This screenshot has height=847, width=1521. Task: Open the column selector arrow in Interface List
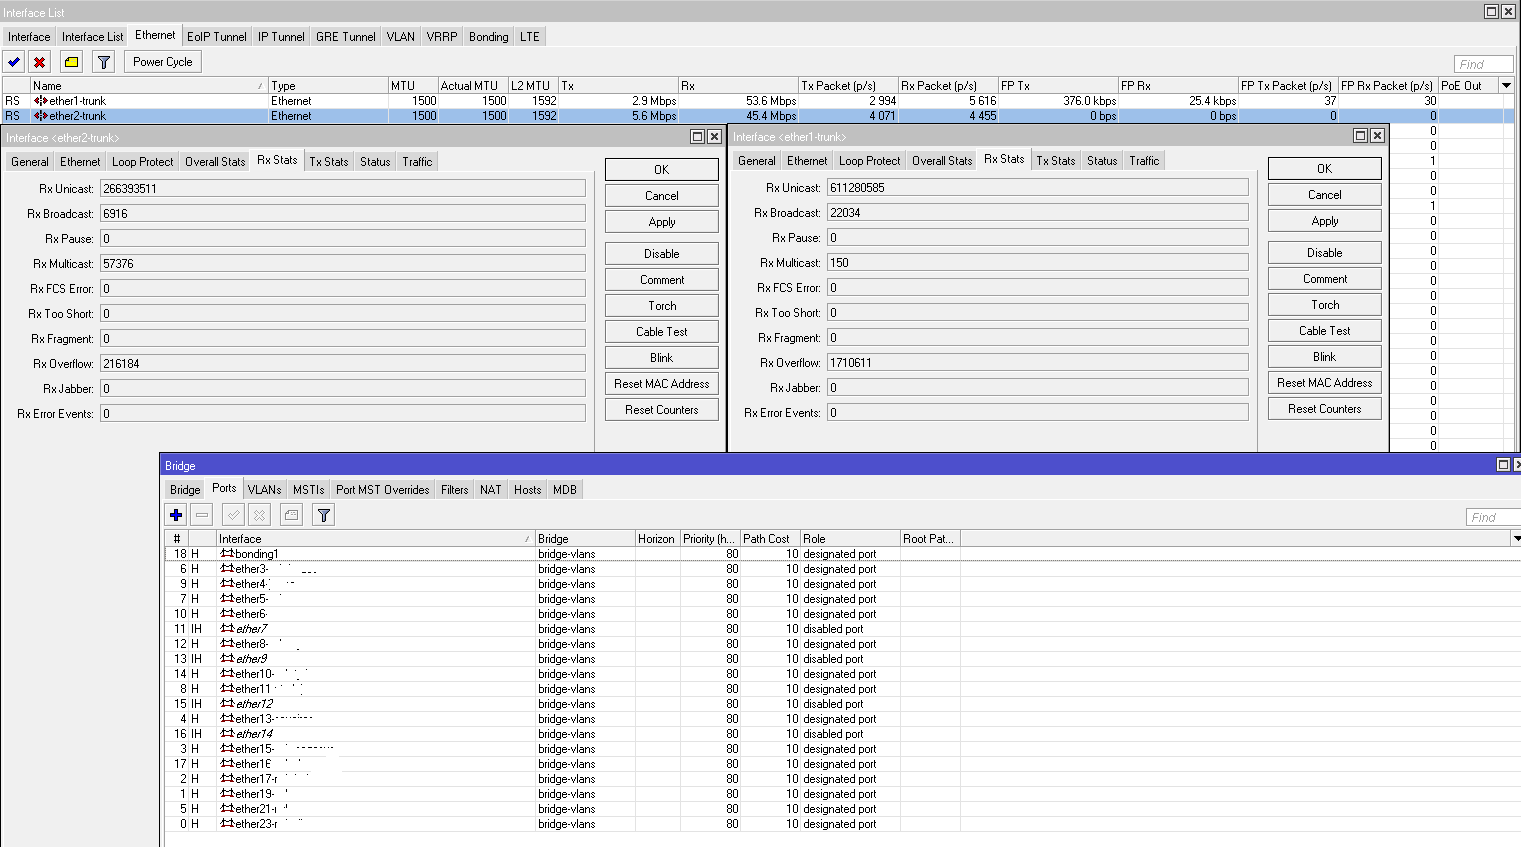coord(1506,86)
